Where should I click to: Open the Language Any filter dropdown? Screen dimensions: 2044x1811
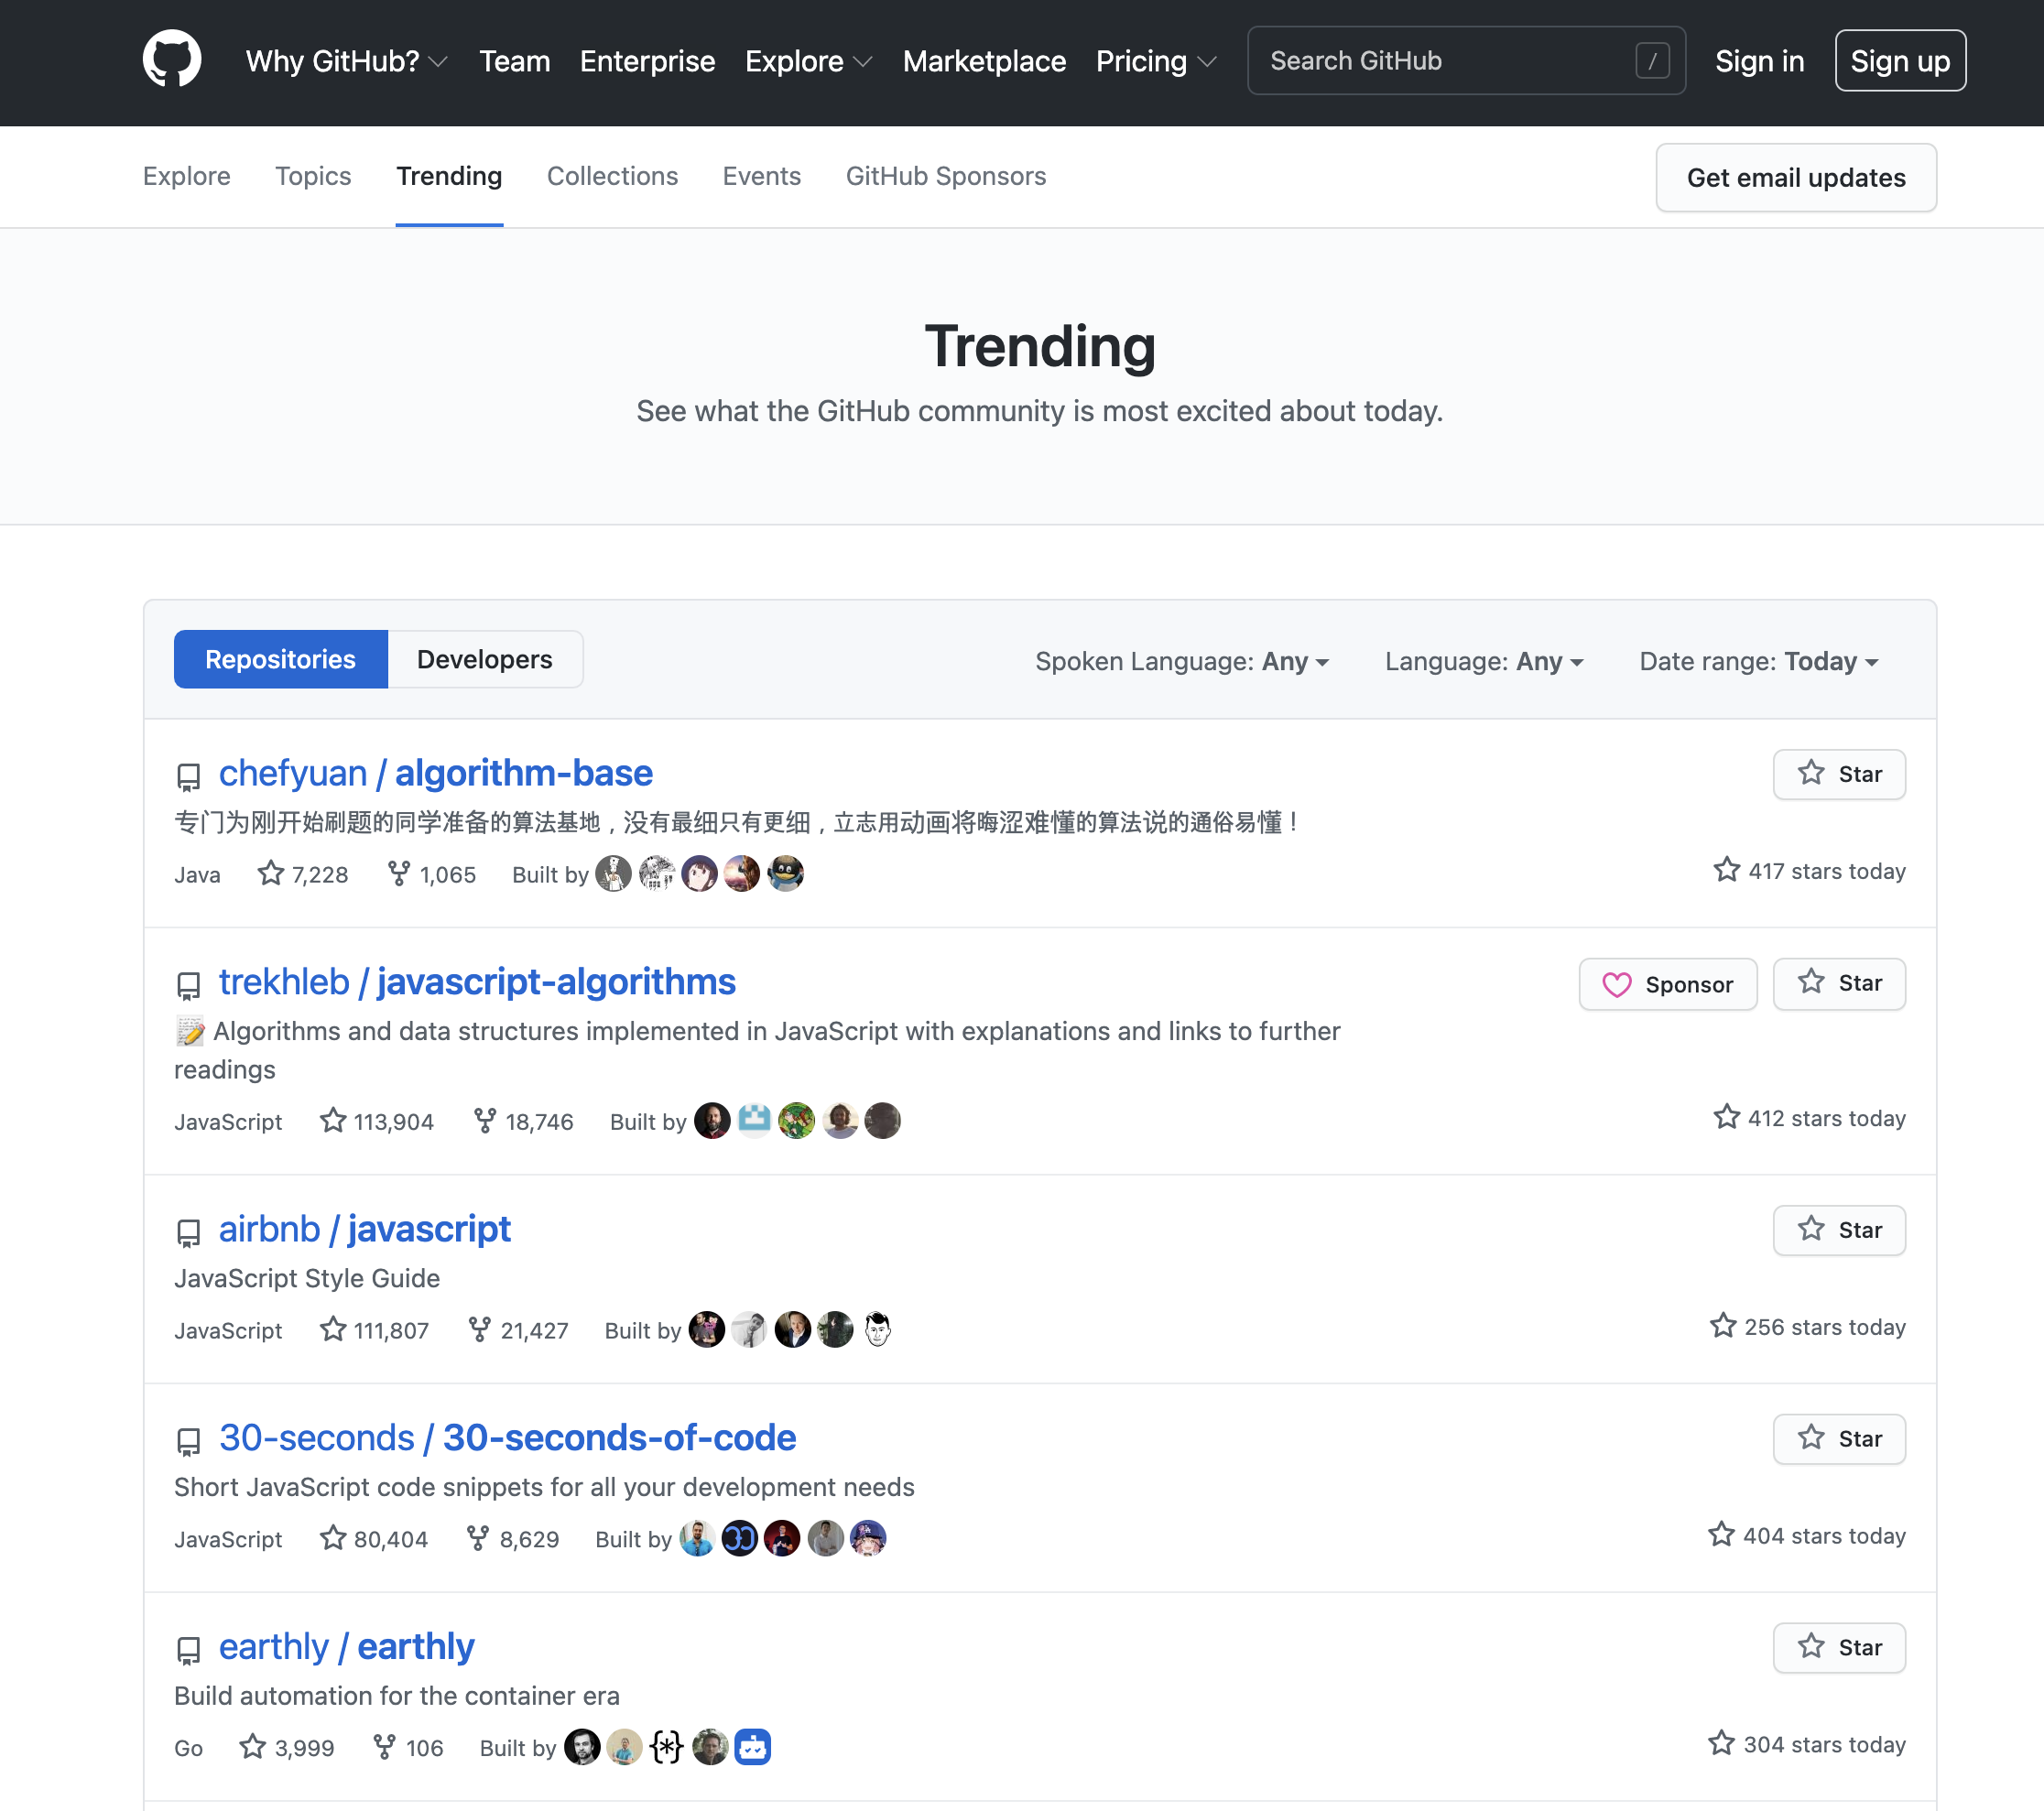click(1483, 661)
